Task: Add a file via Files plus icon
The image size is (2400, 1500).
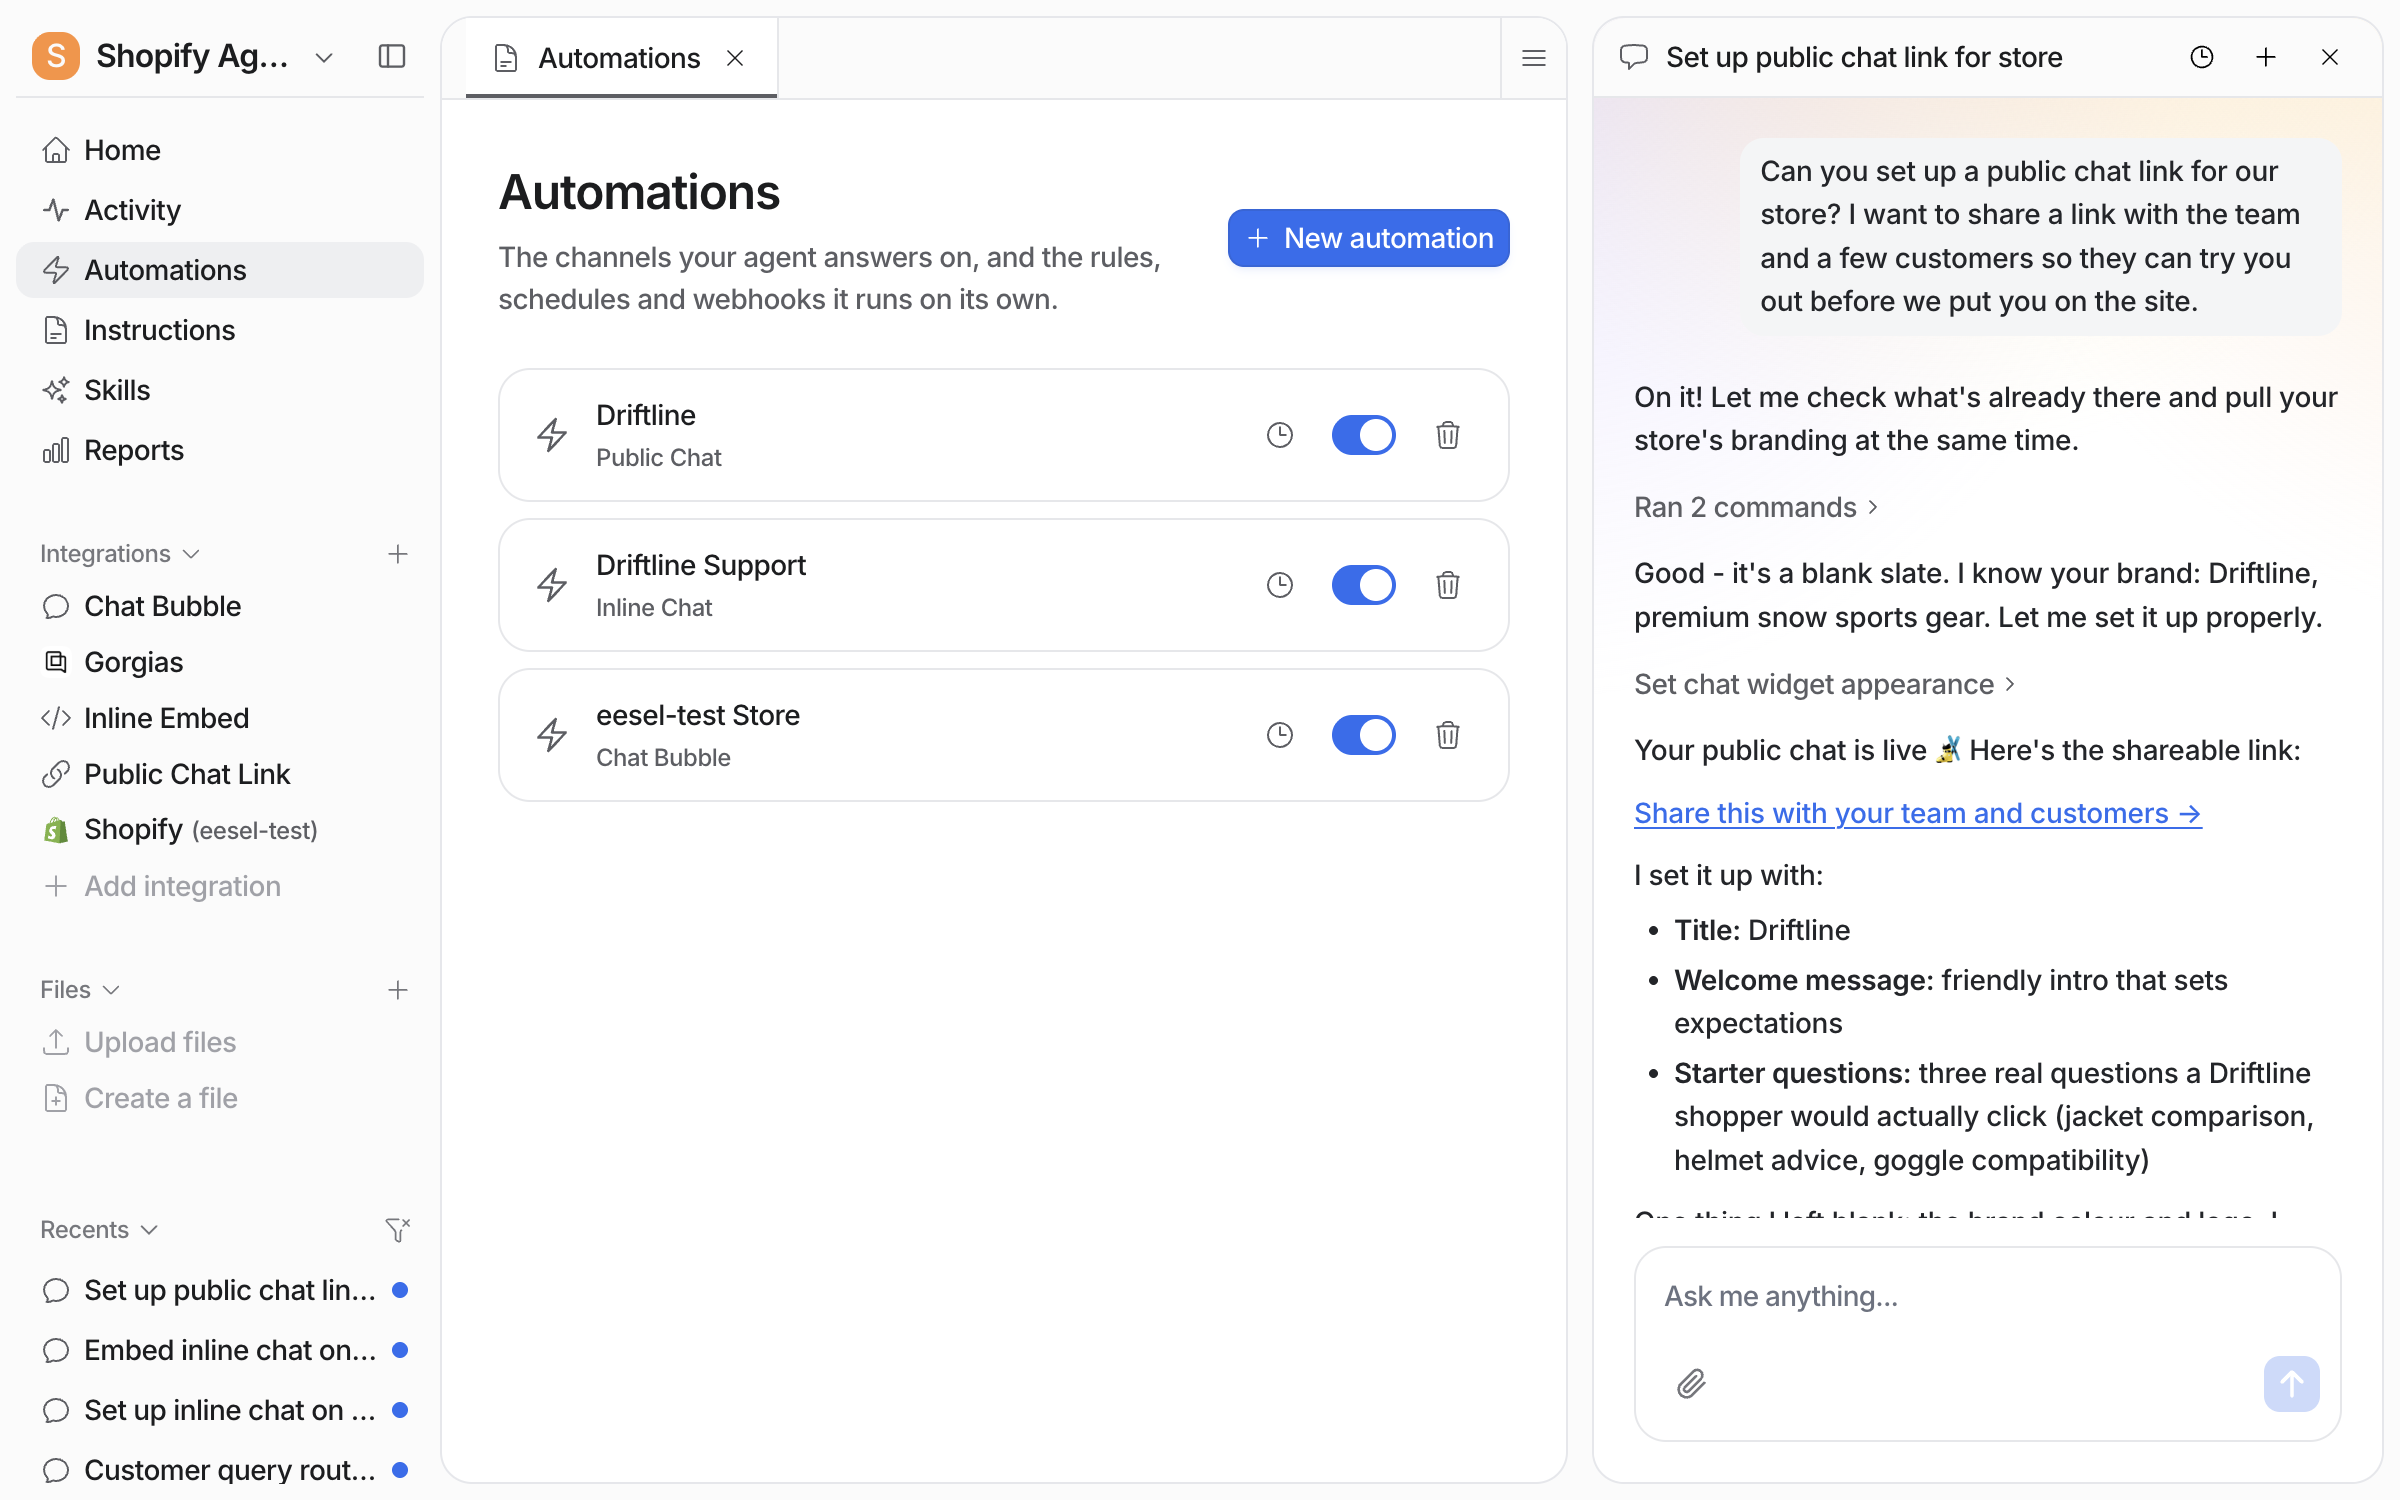Action: (x=398, y=990)
